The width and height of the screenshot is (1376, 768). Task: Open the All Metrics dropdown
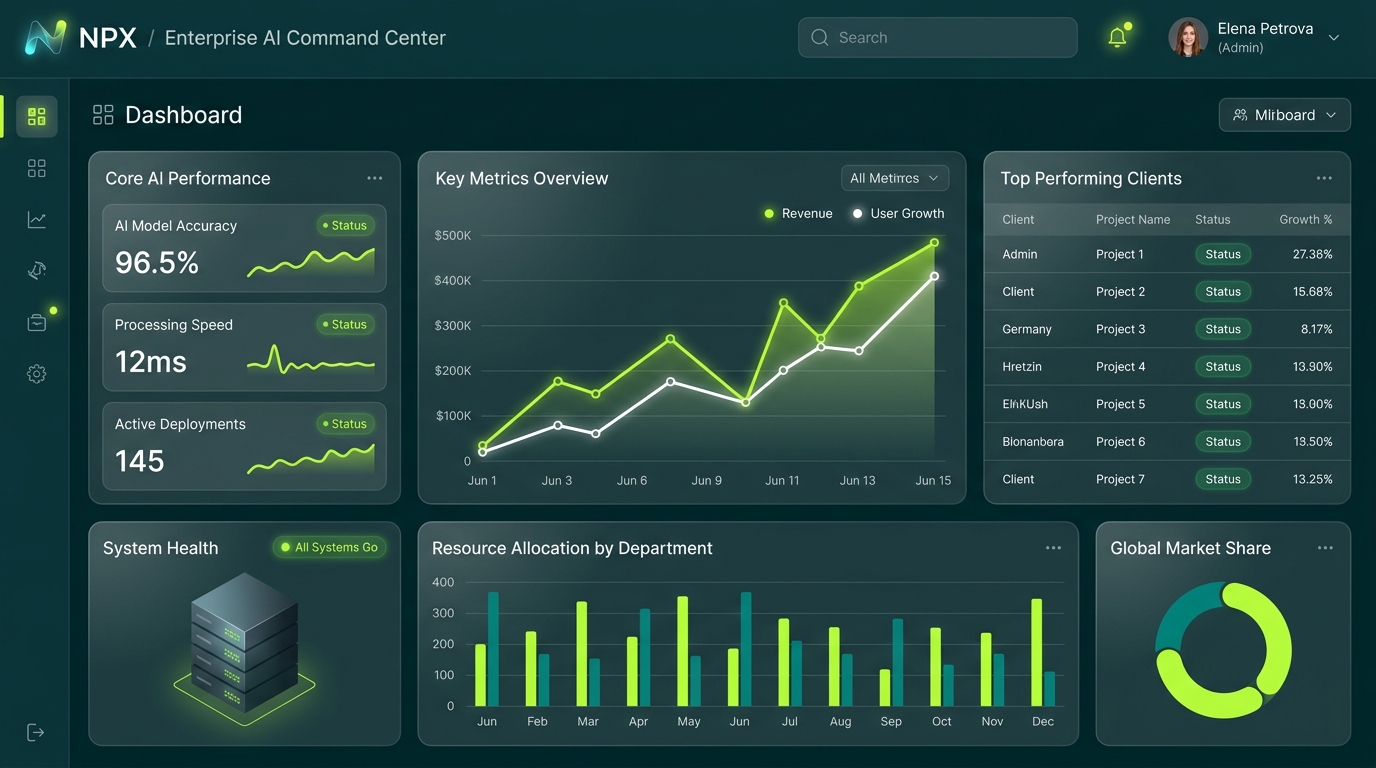coord(895,178)
